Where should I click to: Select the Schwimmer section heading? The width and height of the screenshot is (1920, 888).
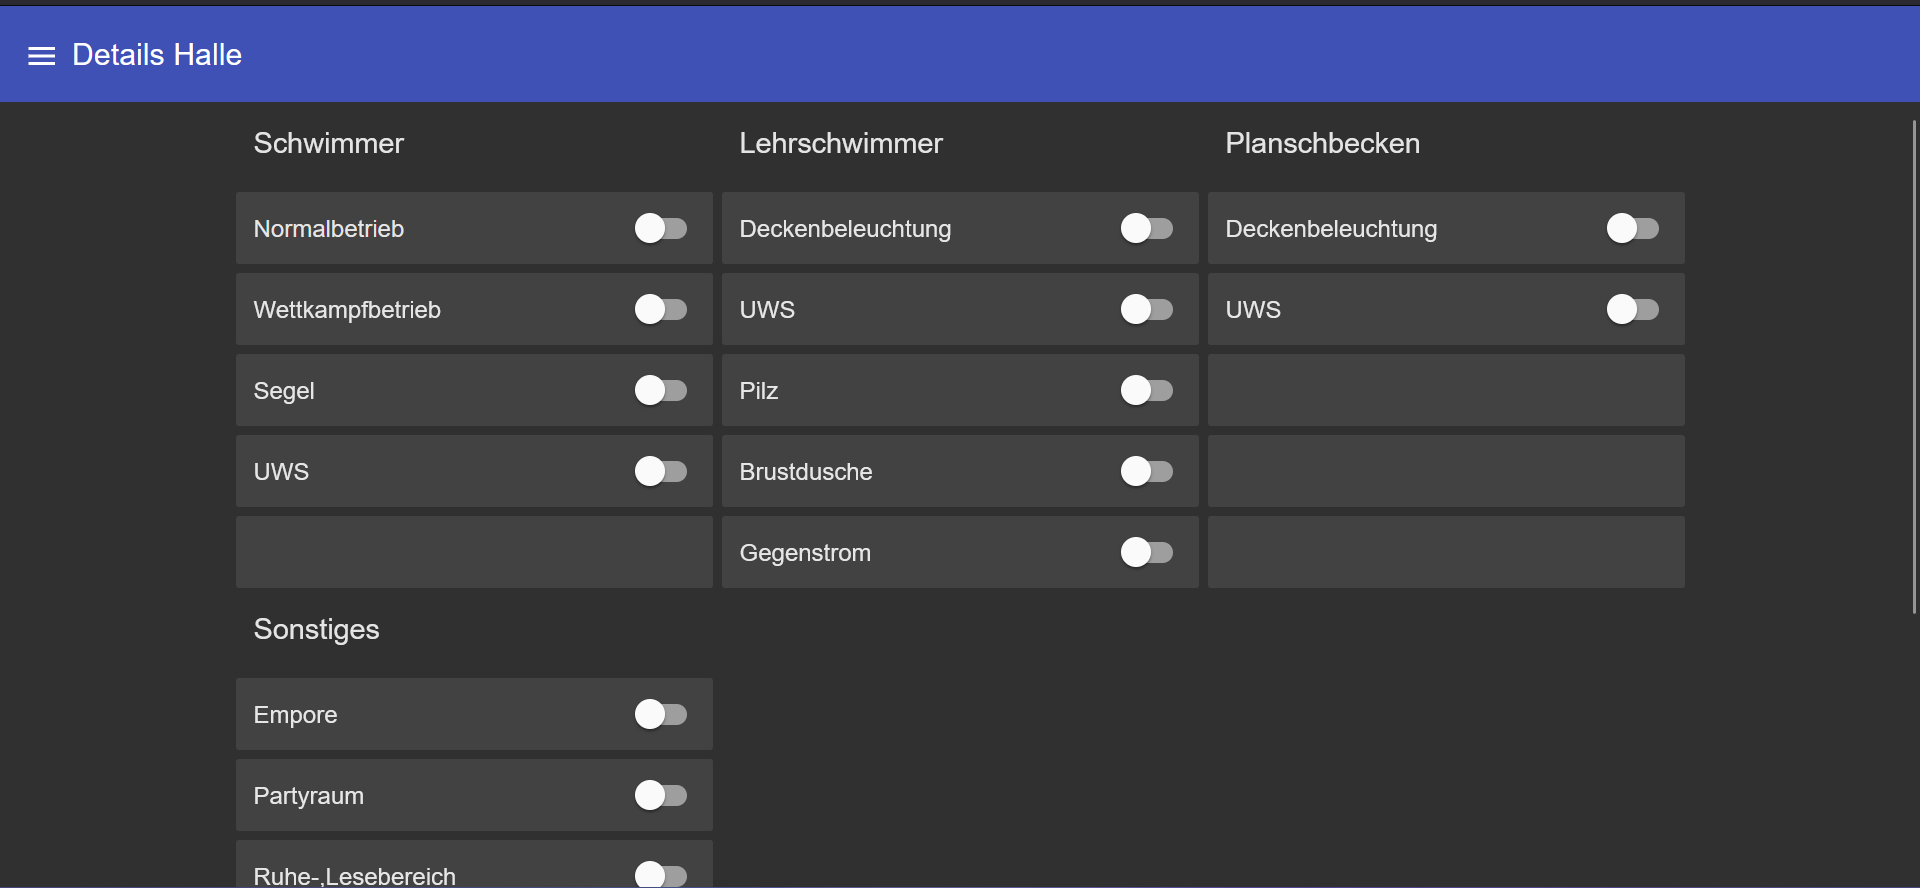click(x=329, y=144)
